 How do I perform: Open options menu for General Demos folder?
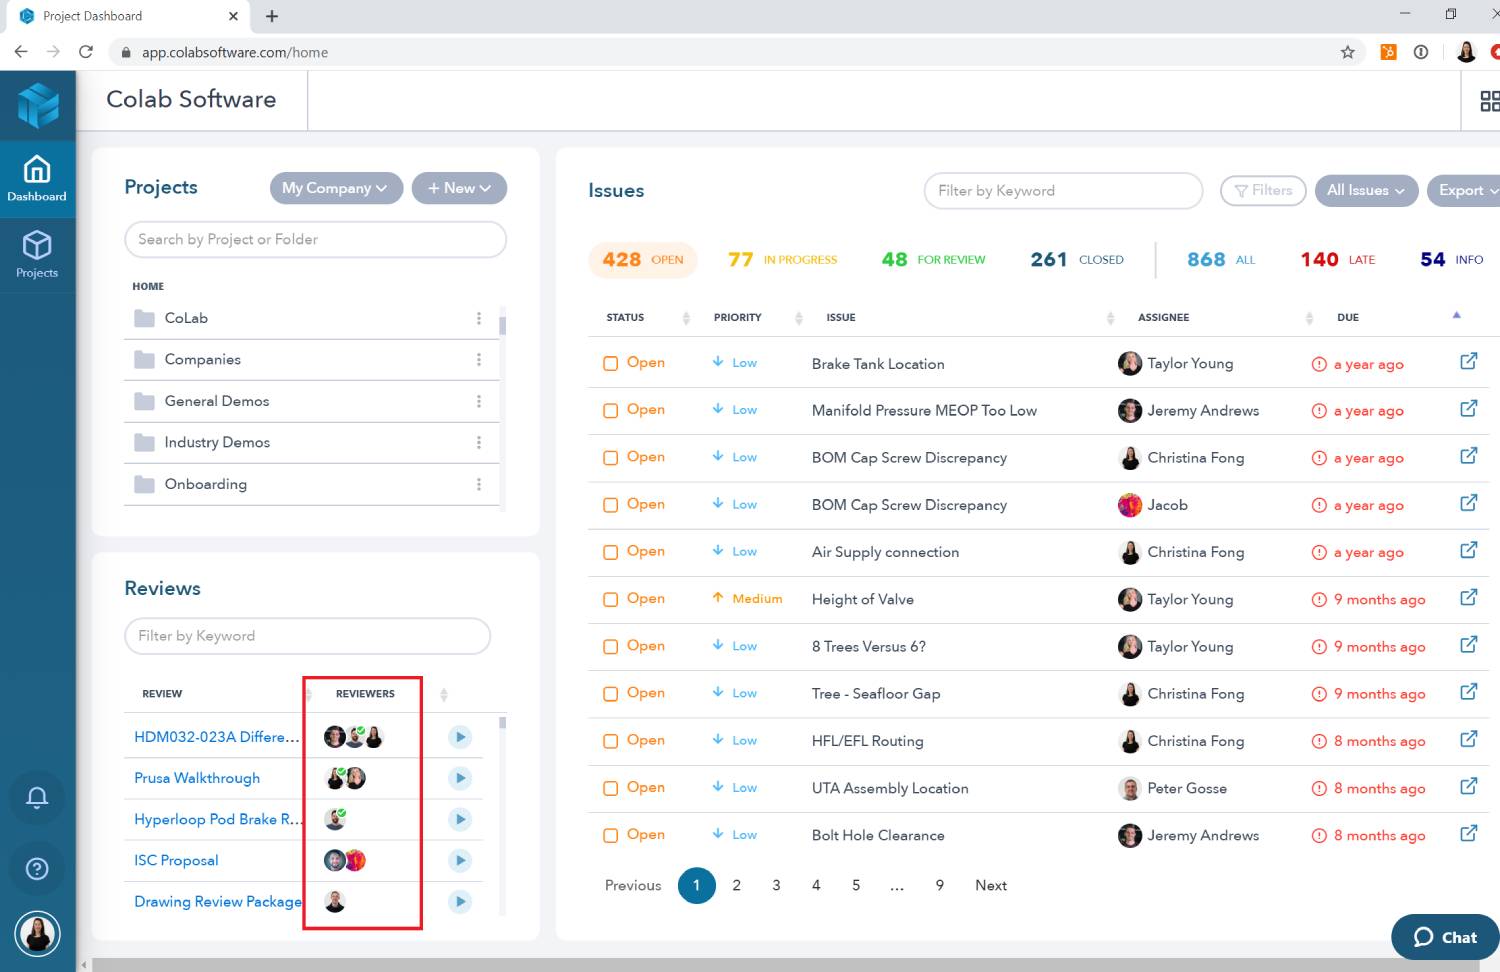[x=479, y=401]
